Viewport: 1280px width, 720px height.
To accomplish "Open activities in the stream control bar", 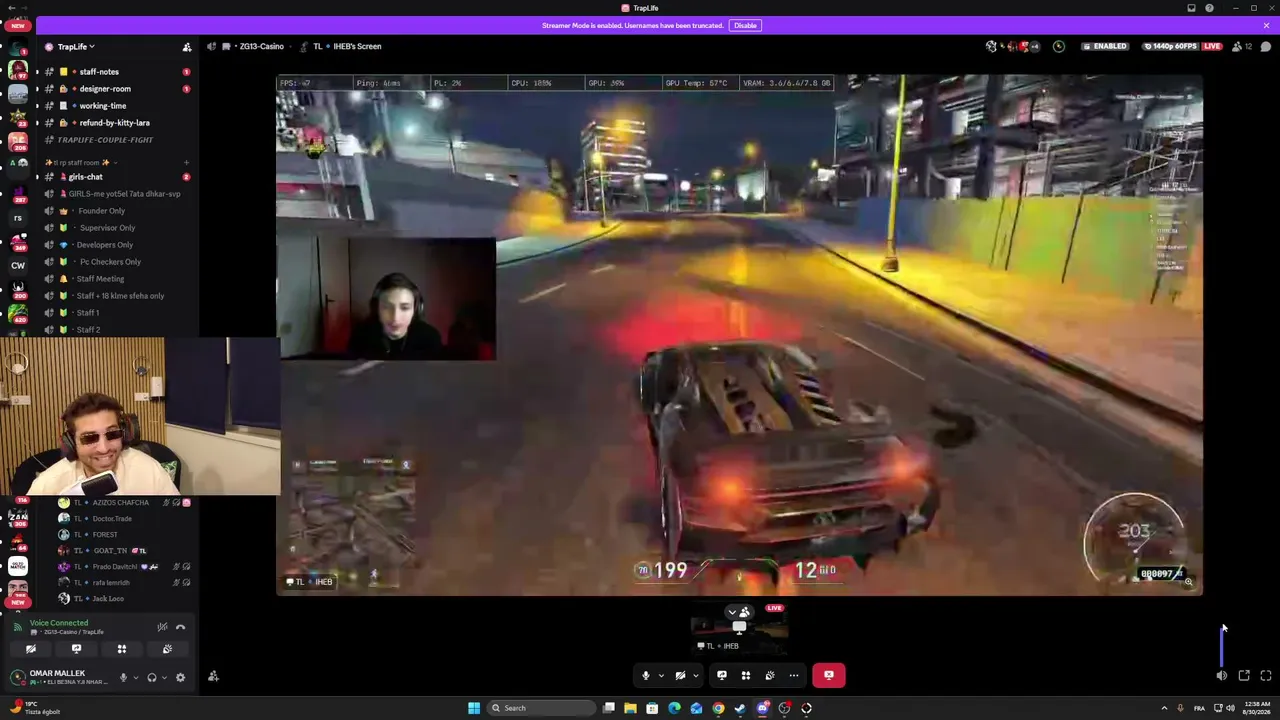I will tap(746, 676).
